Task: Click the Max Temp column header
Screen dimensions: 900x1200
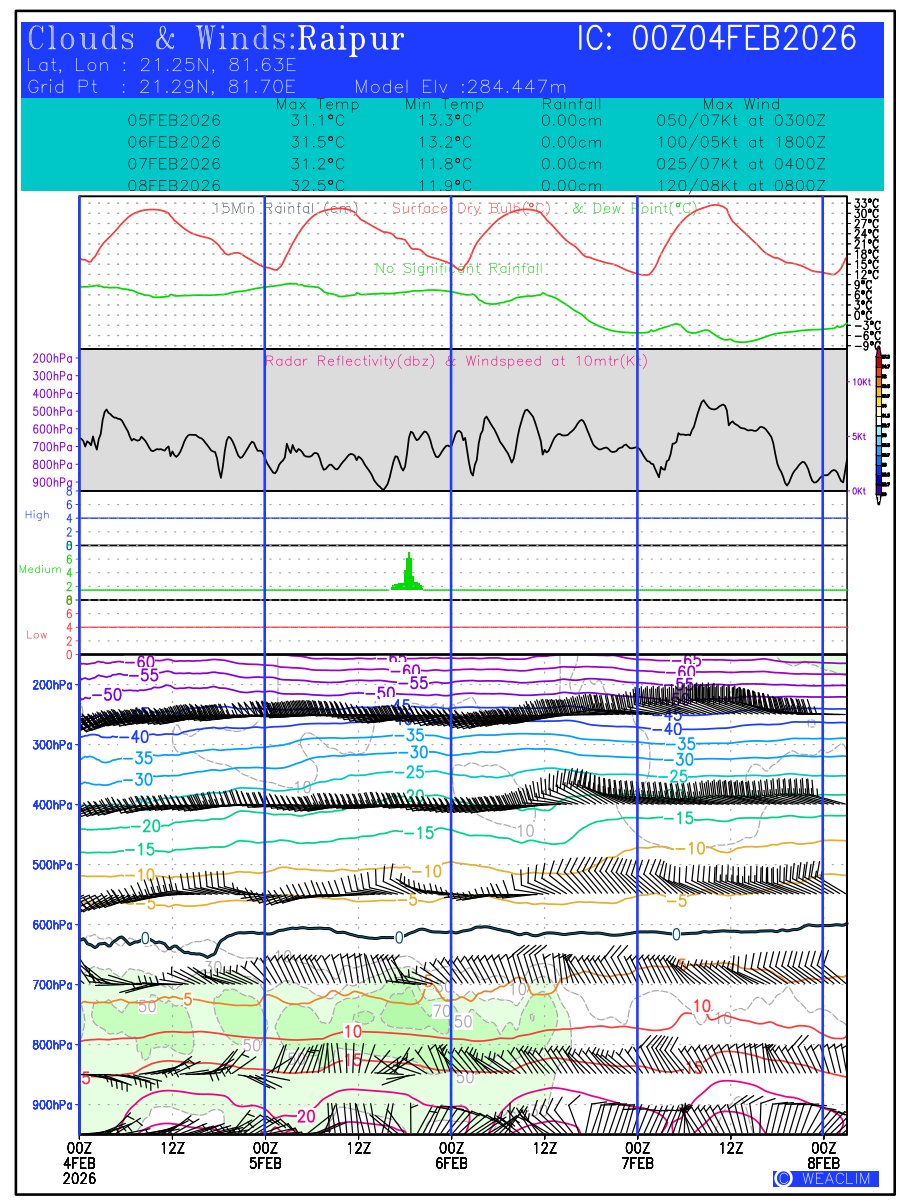Action: pyautogui.click(x=310, y=105)
